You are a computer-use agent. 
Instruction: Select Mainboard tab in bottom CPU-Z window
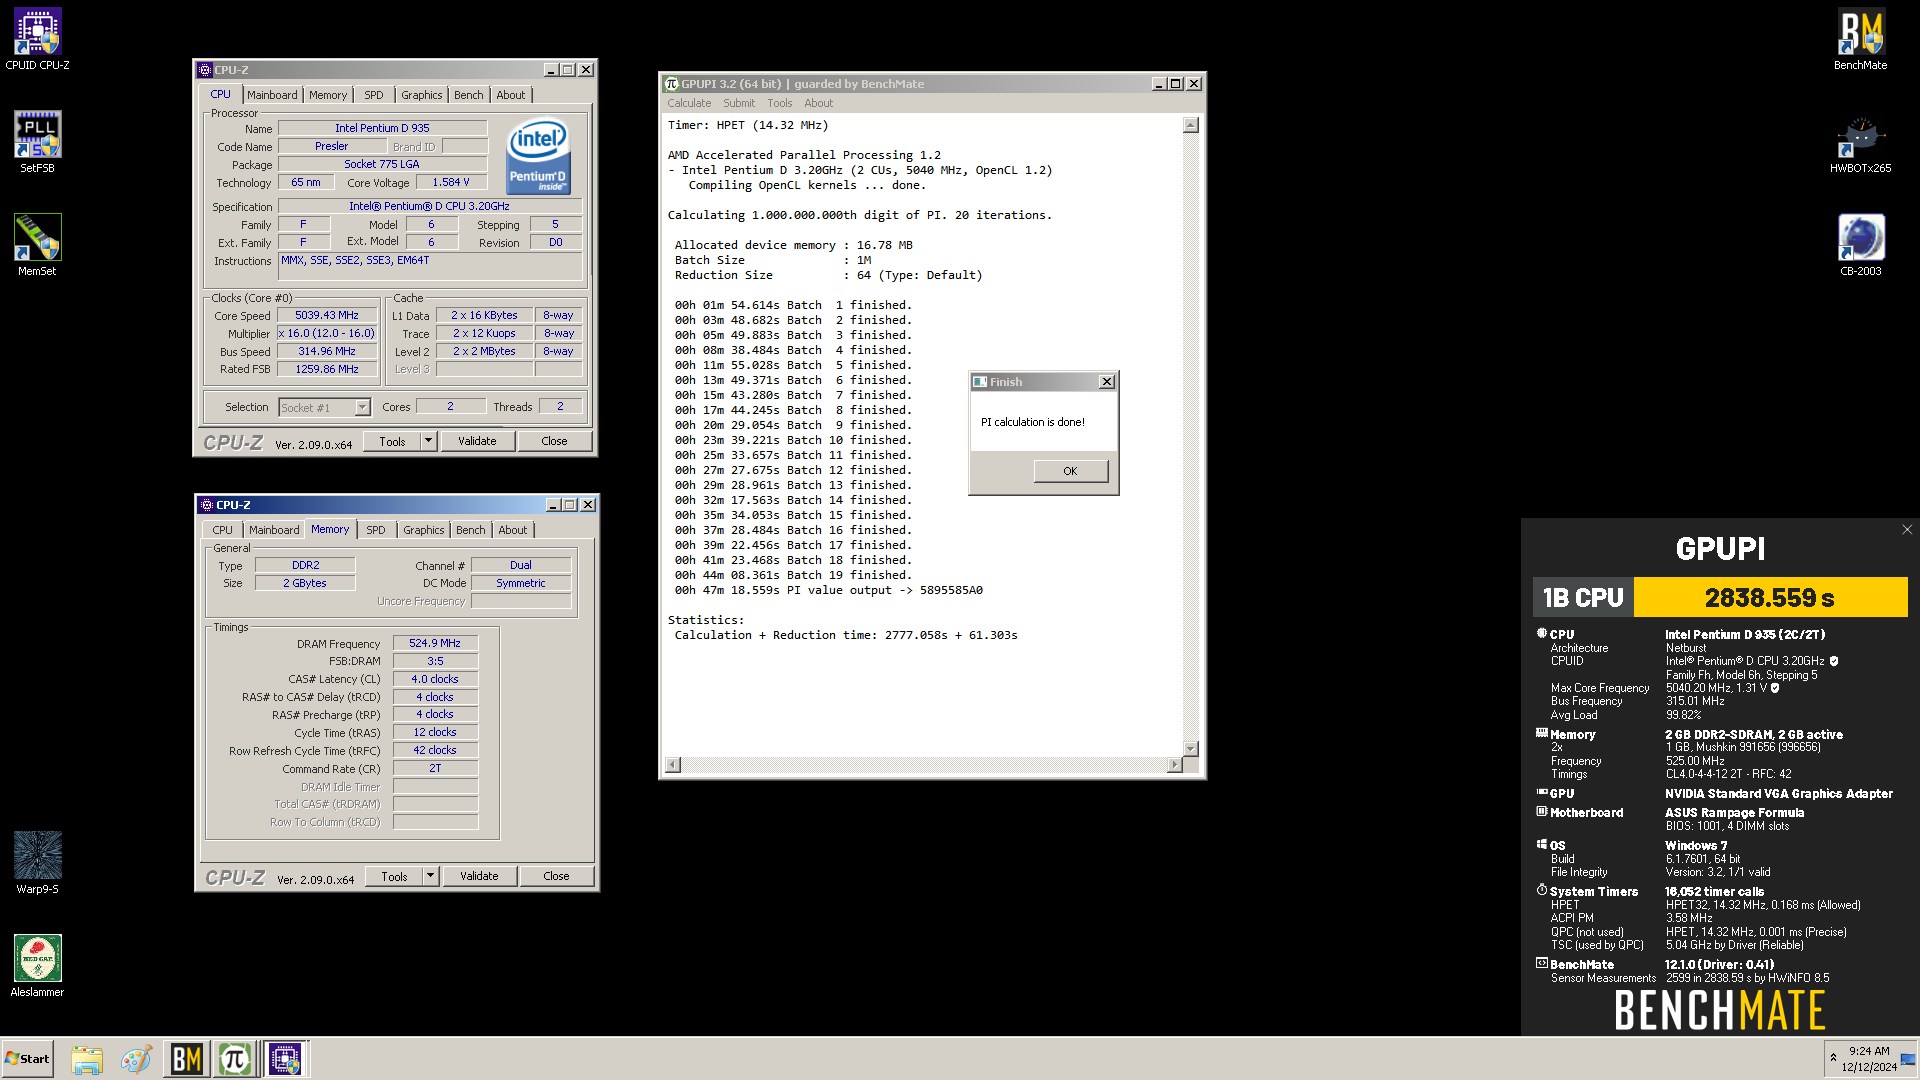click(x=274, y=530)
